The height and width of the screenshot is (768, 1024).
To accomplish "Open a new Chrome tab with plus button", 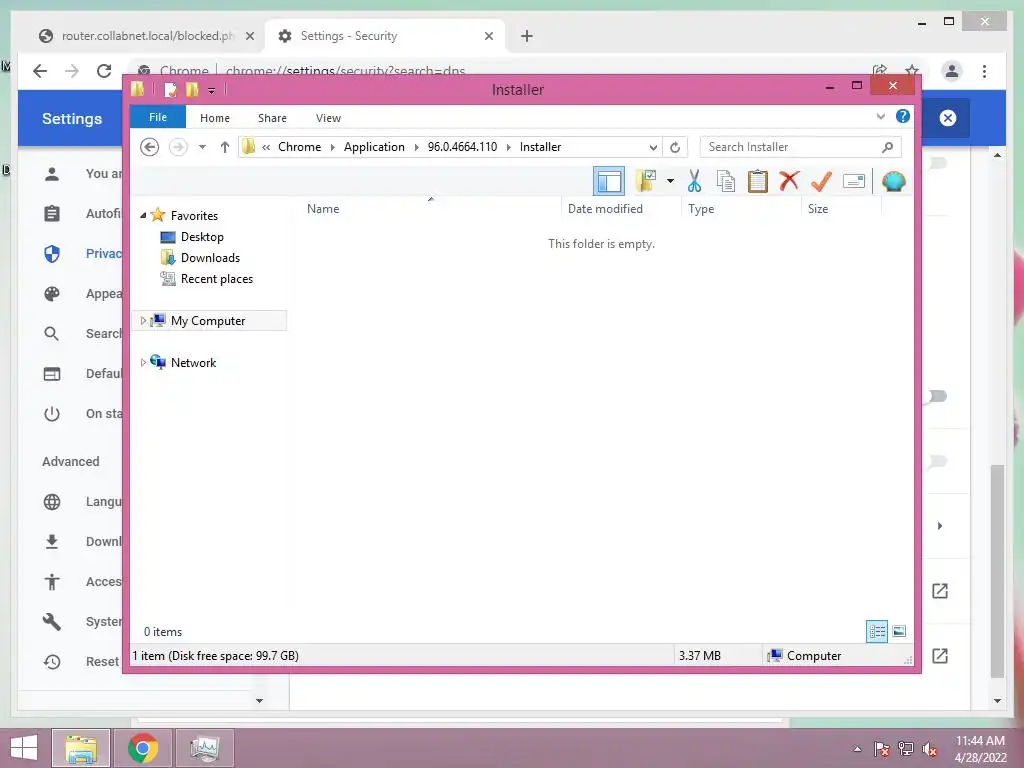I will [x=527, y=36].
